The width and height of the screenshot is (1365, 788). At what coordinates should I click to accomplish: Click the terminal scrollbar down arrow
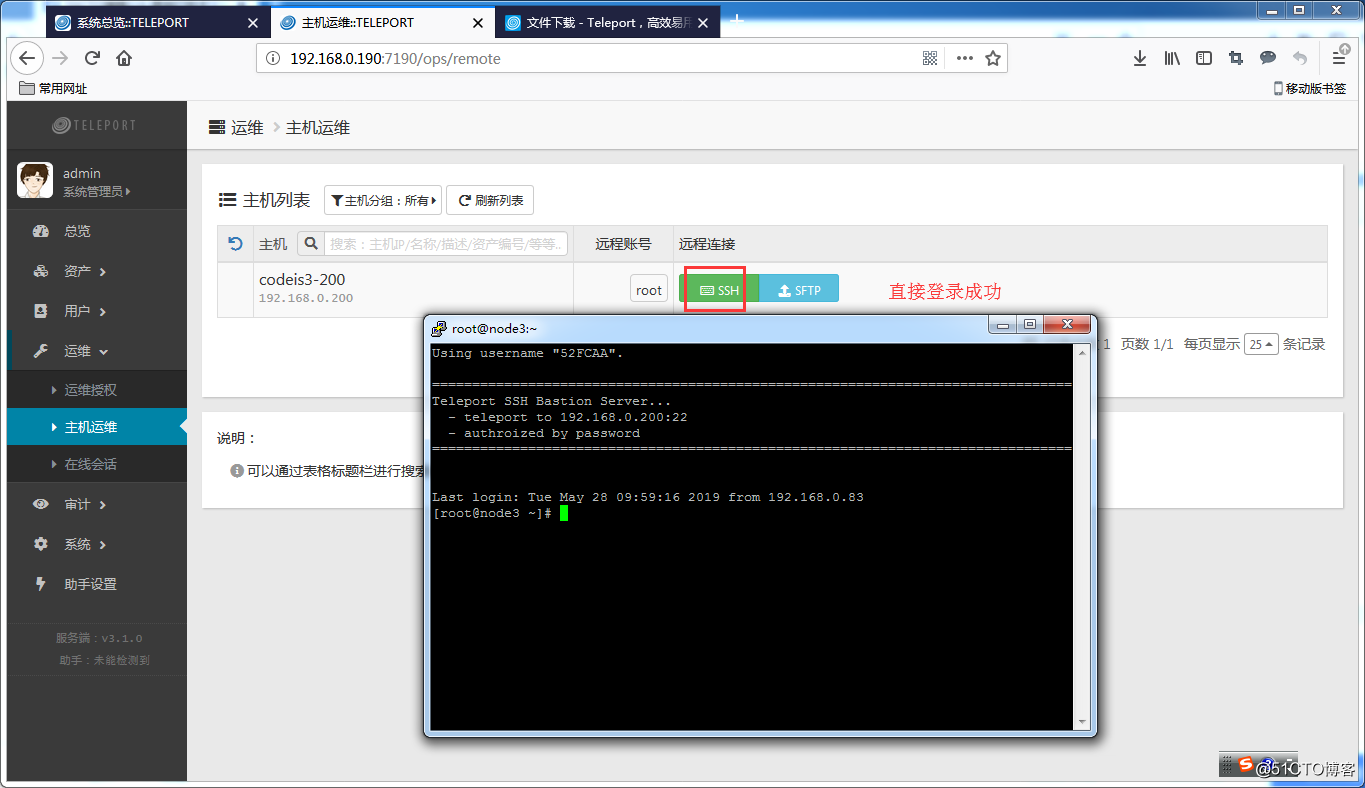click(x=1081, y=723)
